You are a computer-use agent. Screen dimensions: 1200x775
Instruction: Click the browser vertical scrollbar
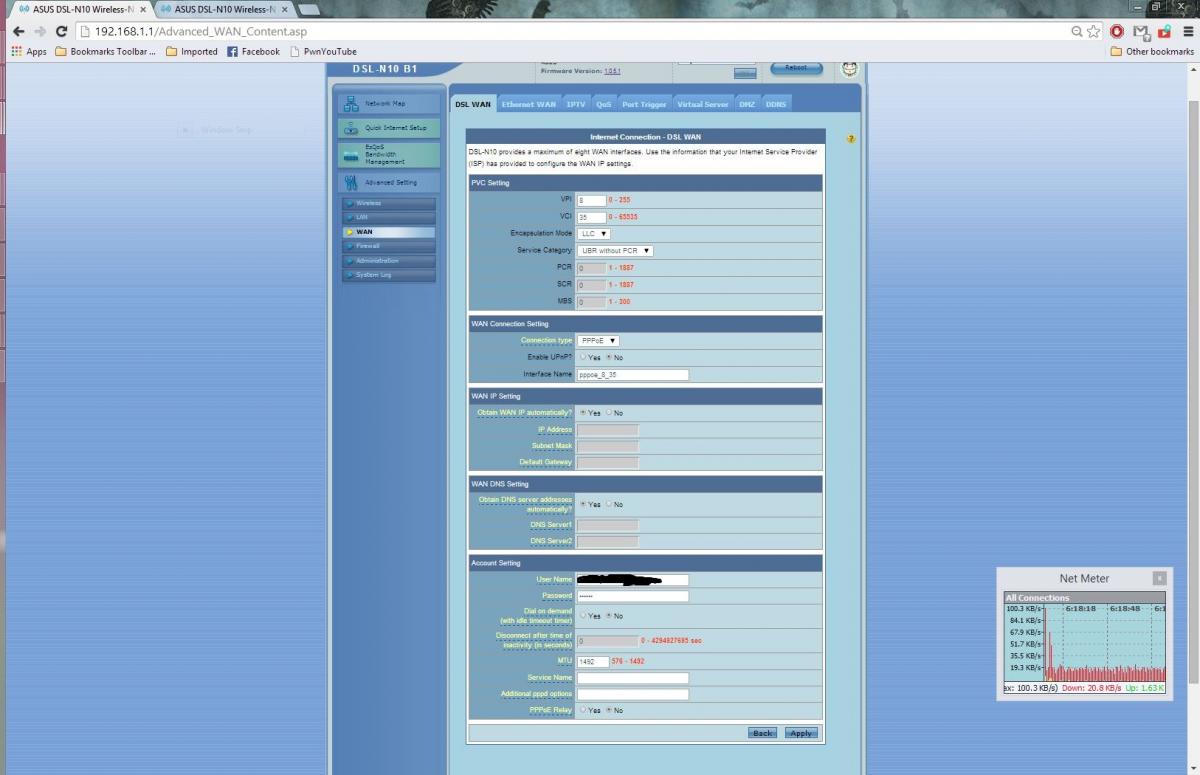point(1193,390)
